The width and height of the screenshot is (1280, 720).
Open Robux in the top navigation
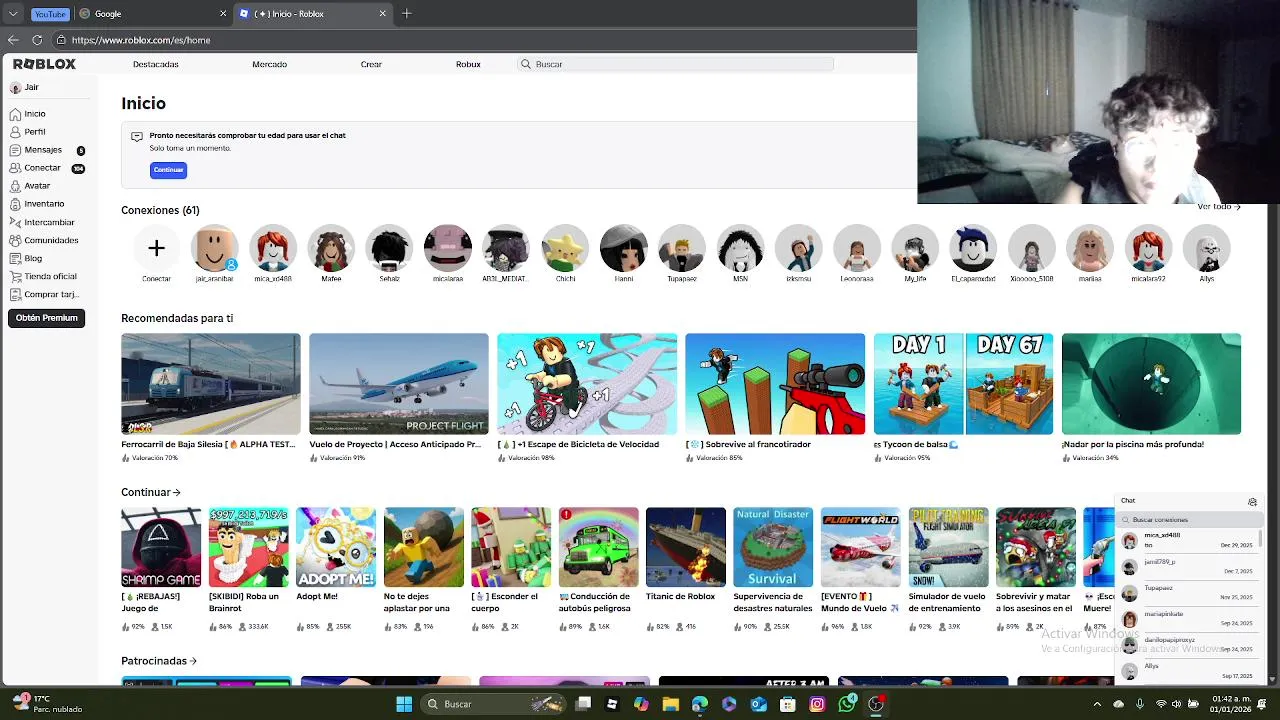tap(468, 64)
